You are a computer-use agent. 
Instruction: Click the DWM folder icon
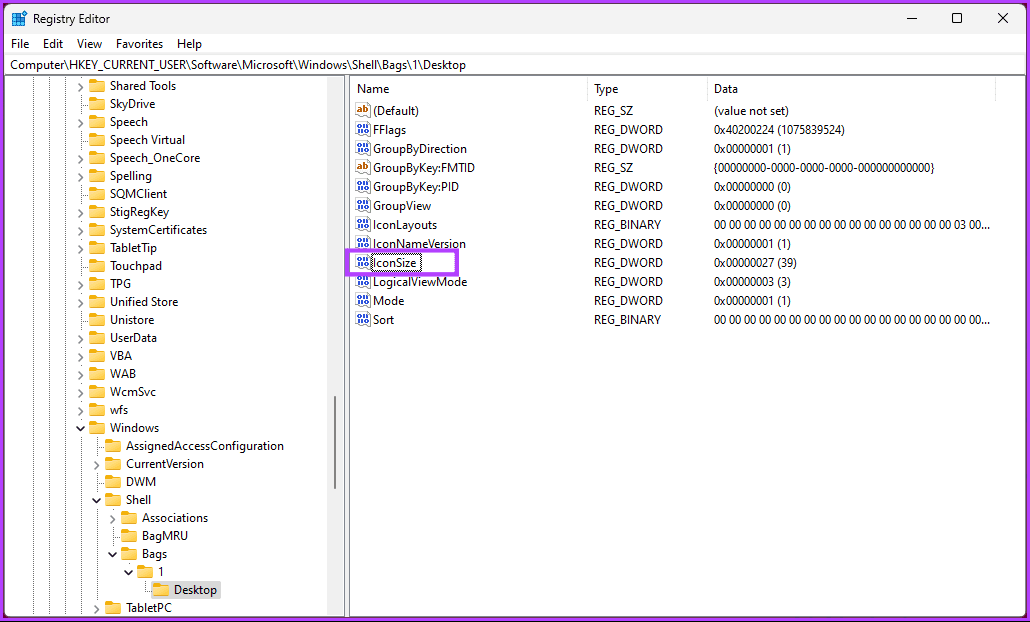[114, 481]
